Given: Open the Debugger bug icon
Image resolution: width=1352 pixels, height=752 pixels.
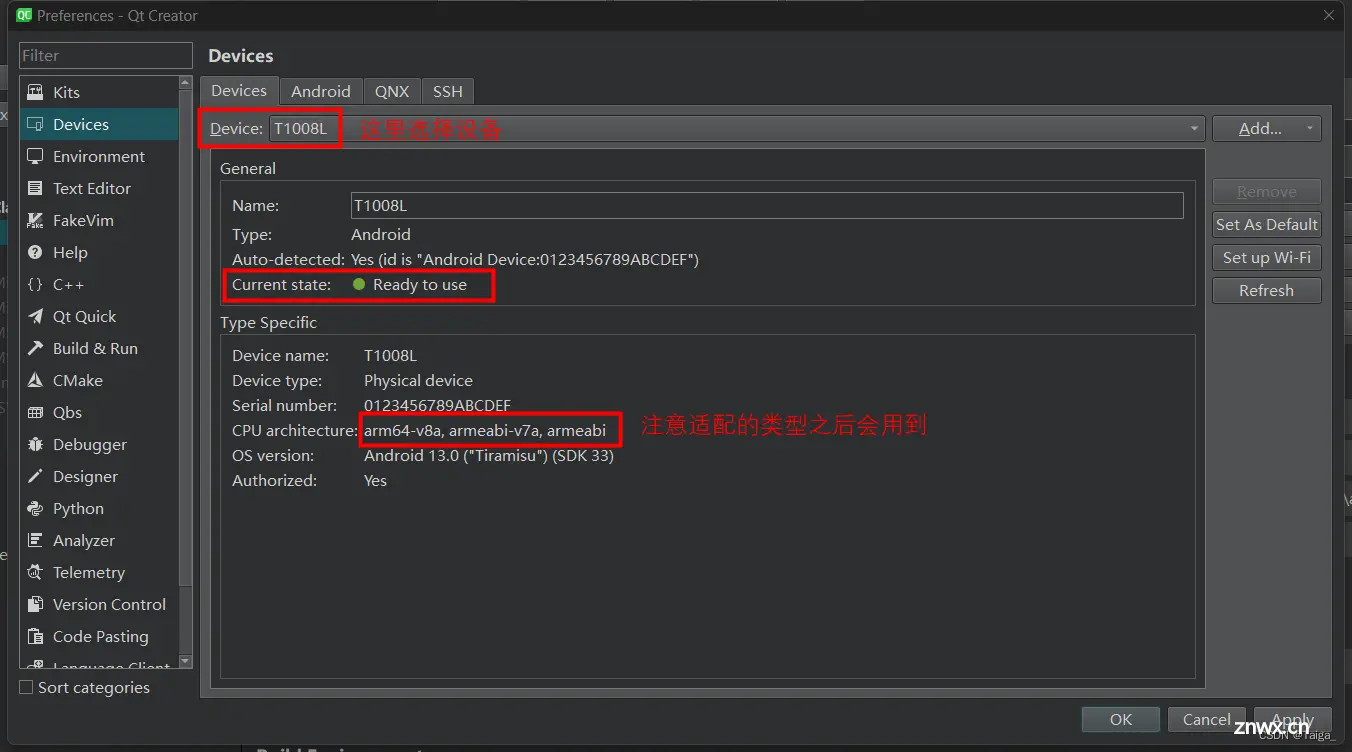Looking at the screenshot, I should [x=36, y=444].
